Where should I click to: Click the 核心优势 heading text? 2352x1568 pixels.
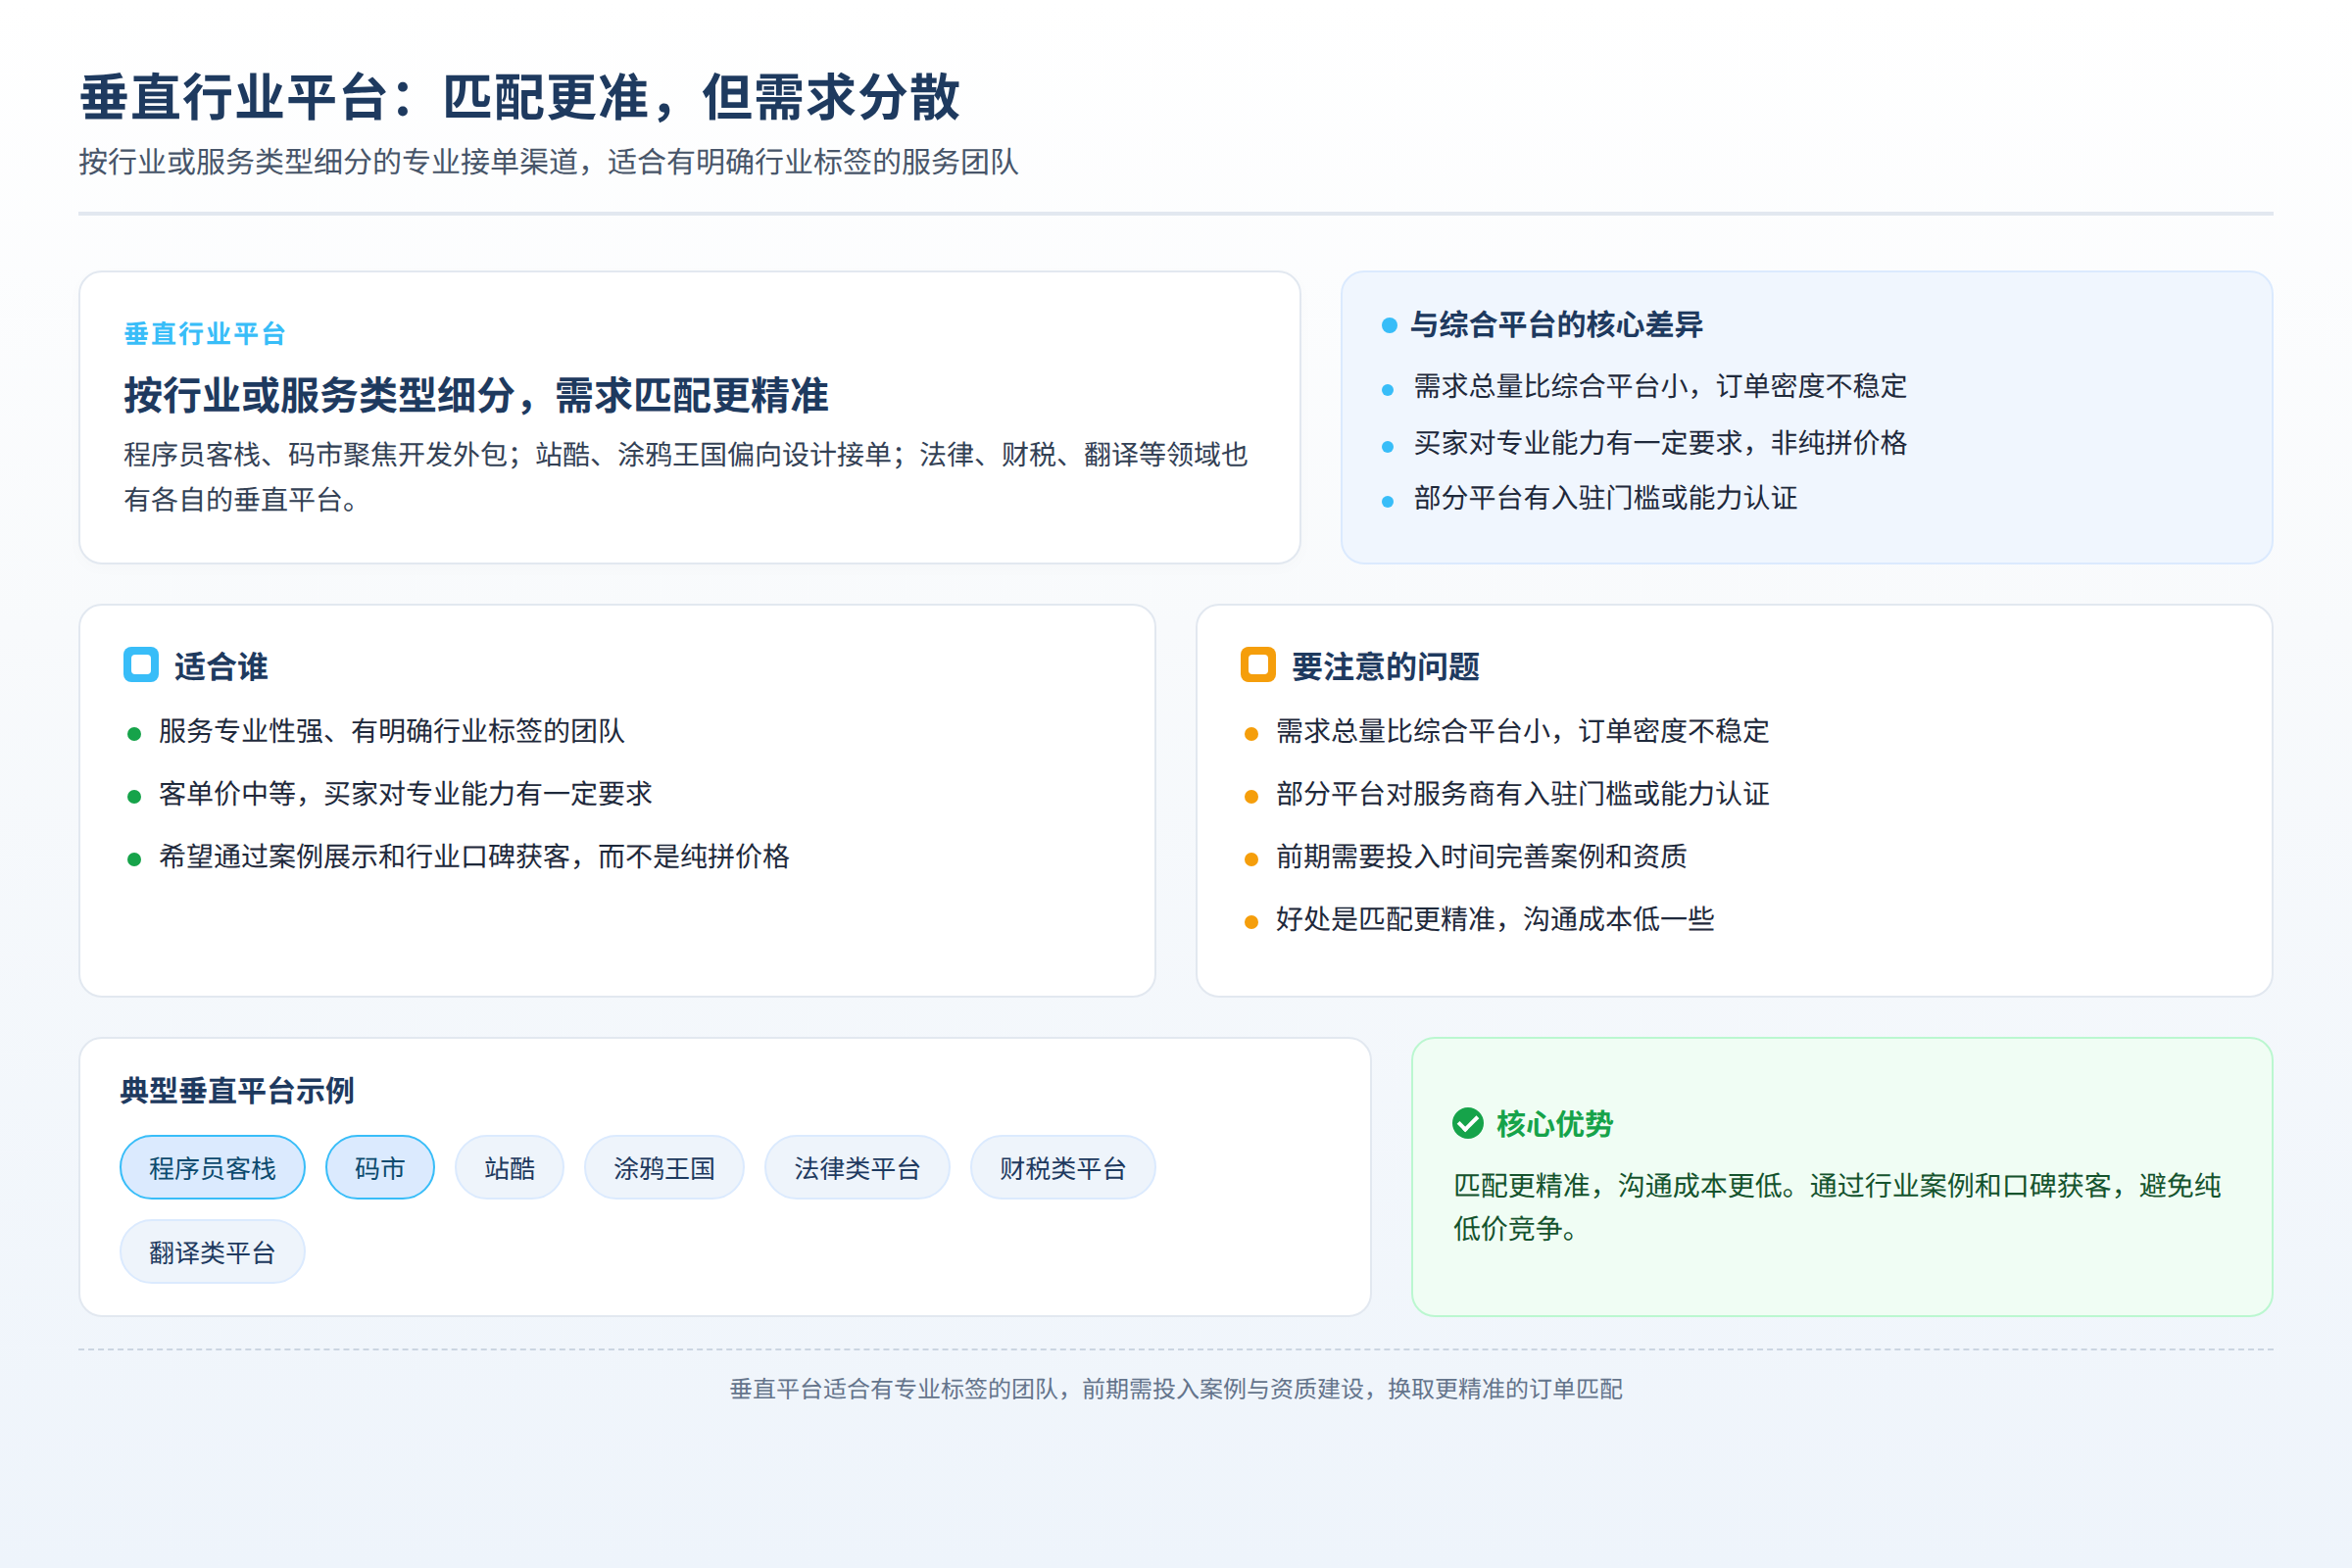tap(1555, 1124)
